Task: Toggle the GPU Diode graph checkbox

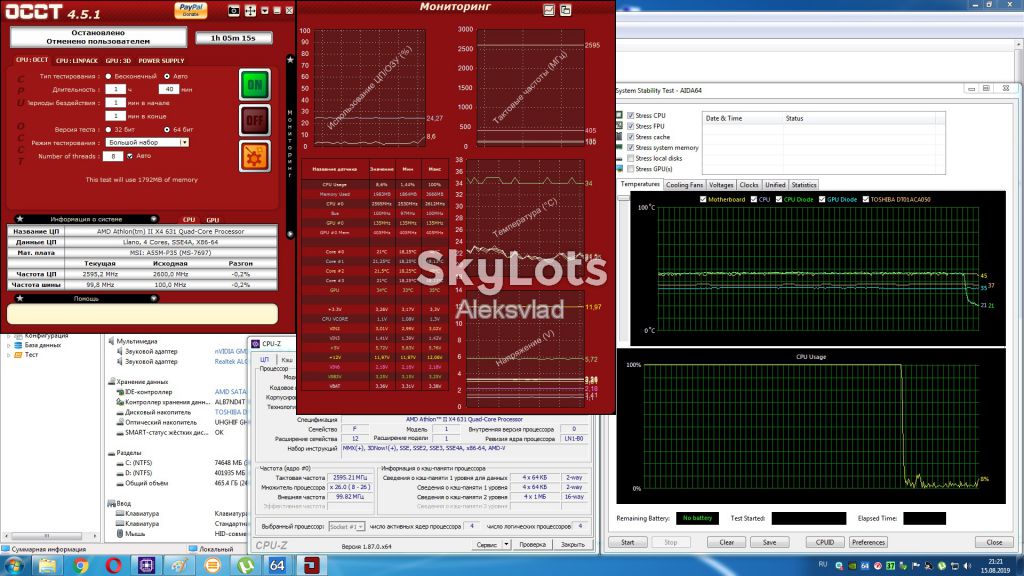Action: 822,199
